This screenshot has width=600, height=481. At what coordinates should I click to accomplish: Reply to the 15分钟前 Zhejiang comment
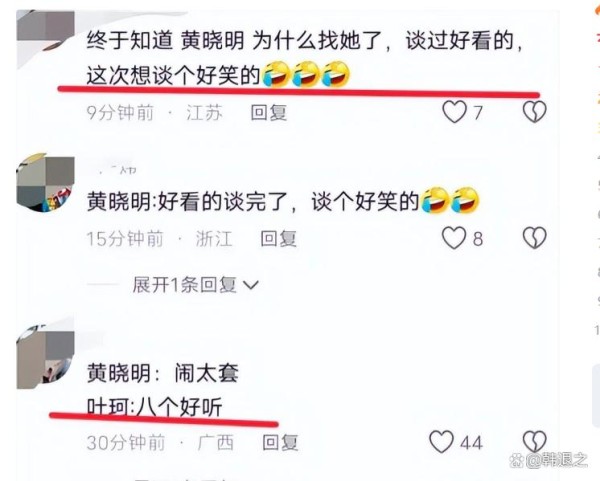tap(279, 239)
